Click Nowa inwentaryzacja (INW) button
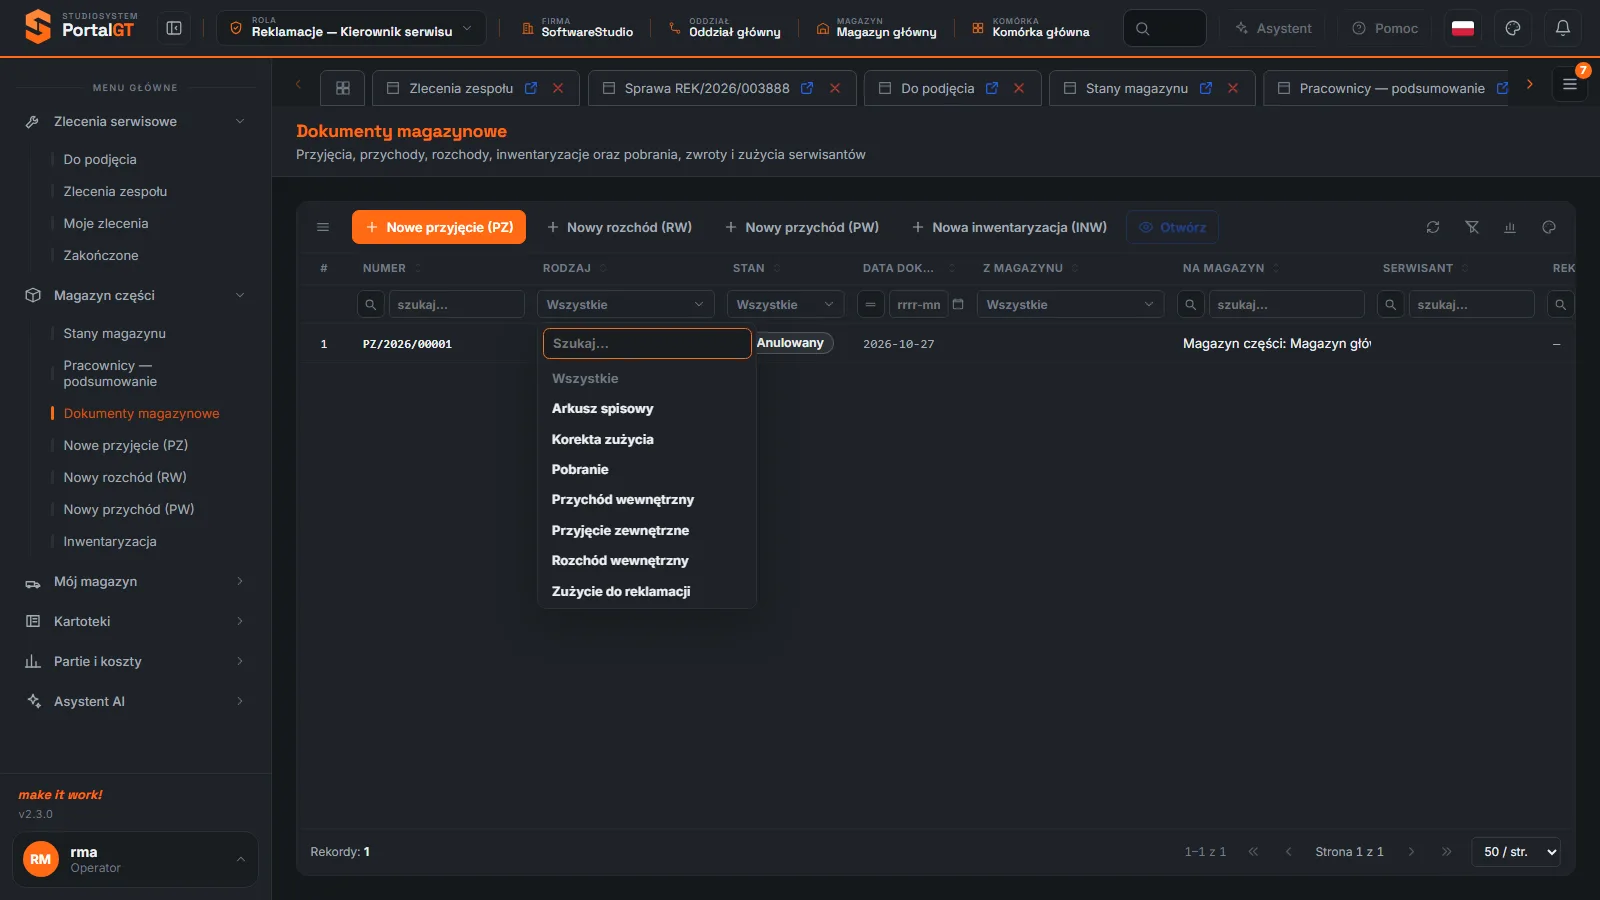Screen dimensions: 1600x900 [1009, 227]
